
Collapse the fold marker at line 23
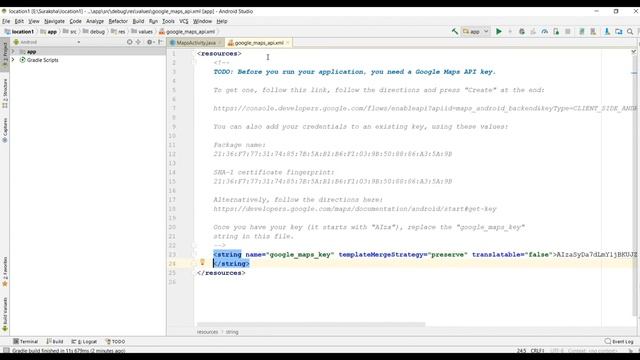(195, 254)
